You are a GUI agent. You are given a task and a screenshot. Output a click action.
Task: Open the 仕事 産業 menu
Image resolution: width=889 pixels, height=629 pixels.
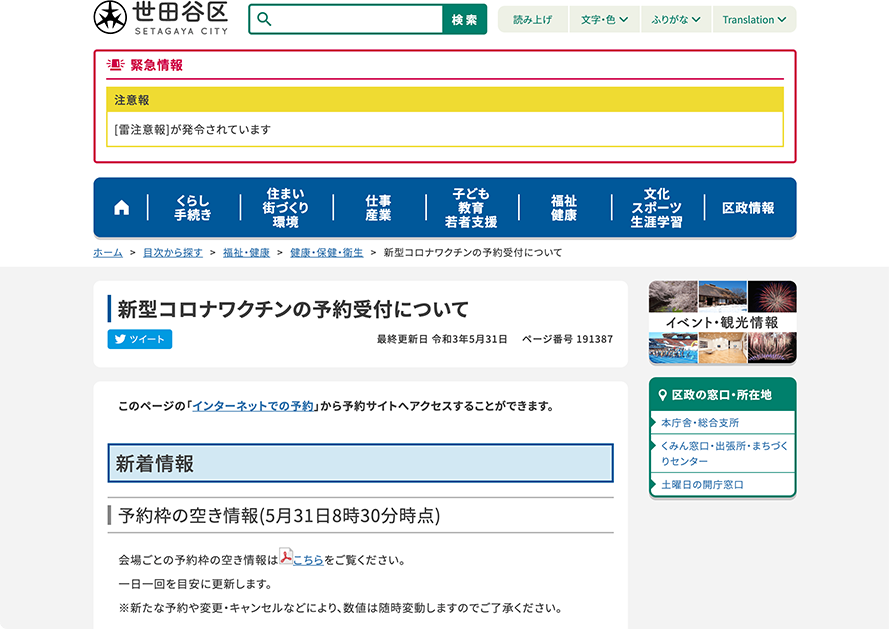click(x=378, y=208)
